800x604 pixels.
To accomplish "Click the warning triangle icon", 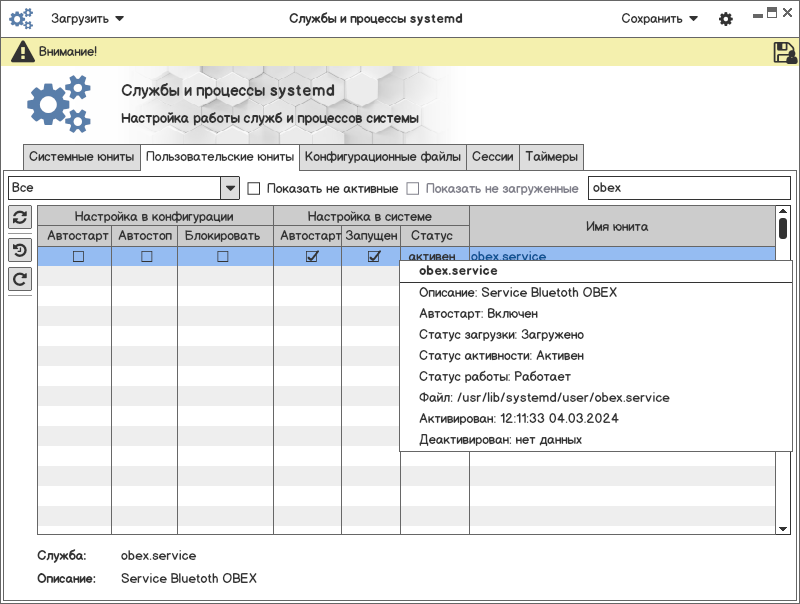I will click(24, 51).
